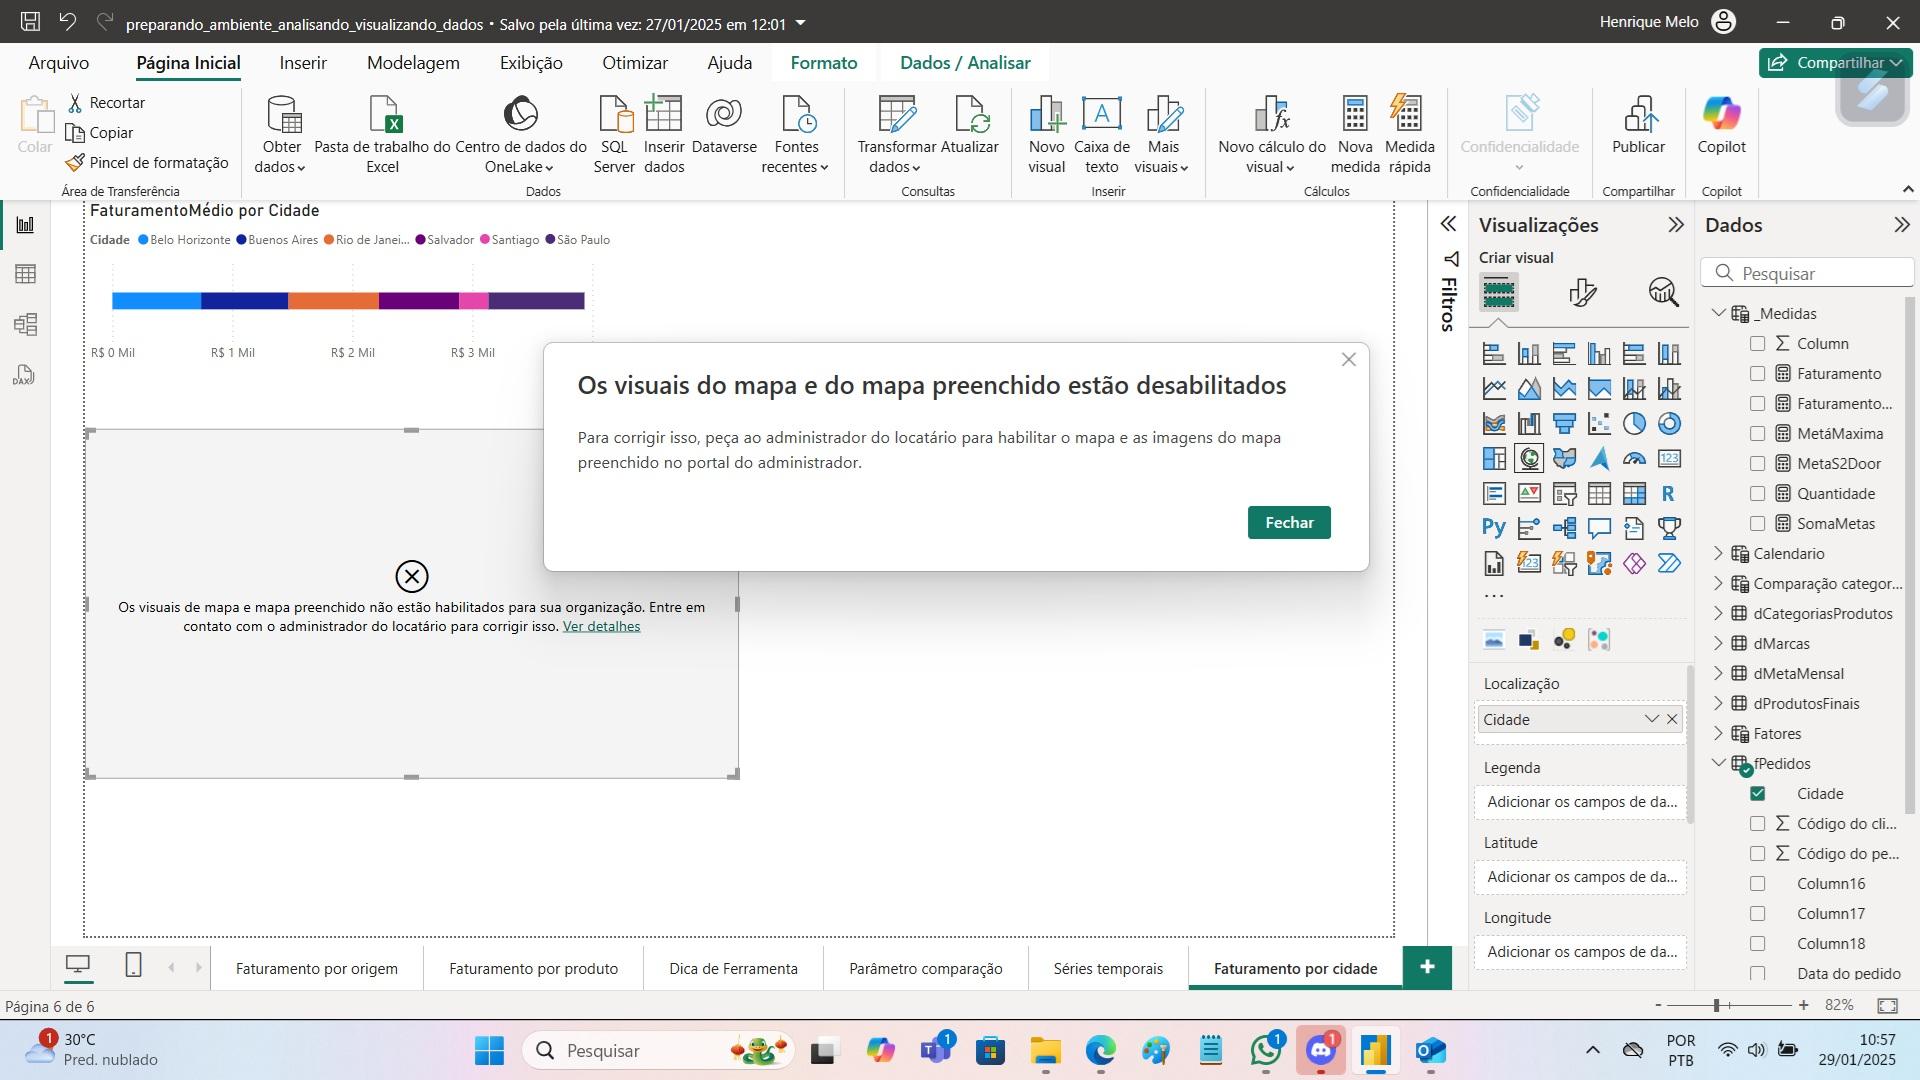
Task: Select the line chart visual
Action: tap(1494, 389)
